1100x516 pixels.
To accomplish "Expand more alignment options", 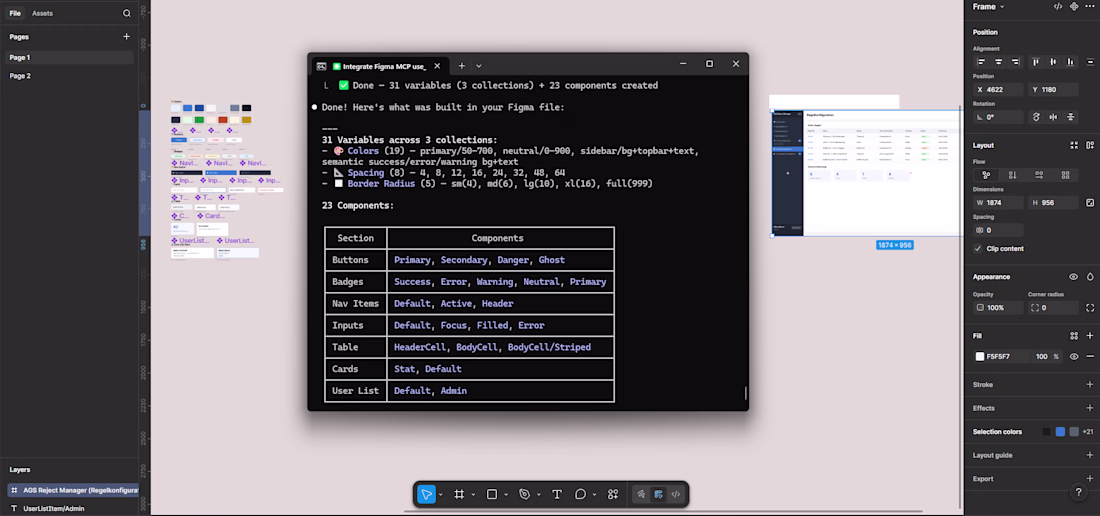I will point(1089,62).
